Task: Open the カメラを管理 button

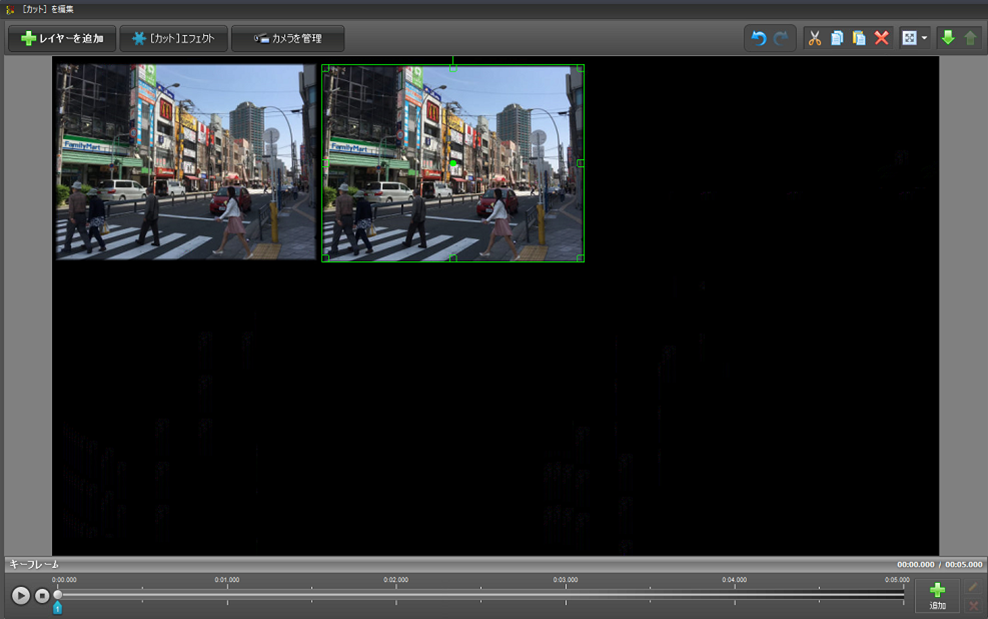Action: pyautogui.click(x=288, y=39)
